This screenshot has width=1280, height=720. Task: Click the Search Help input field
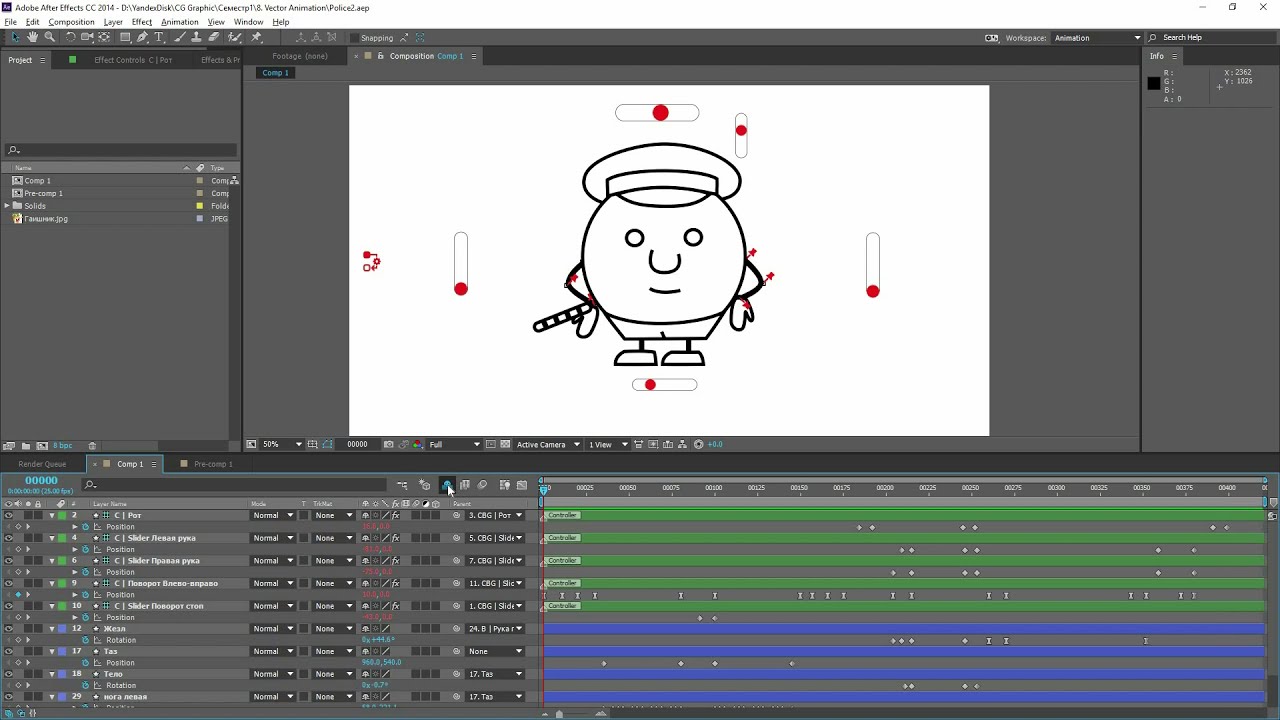click(x=1212, y=38)
